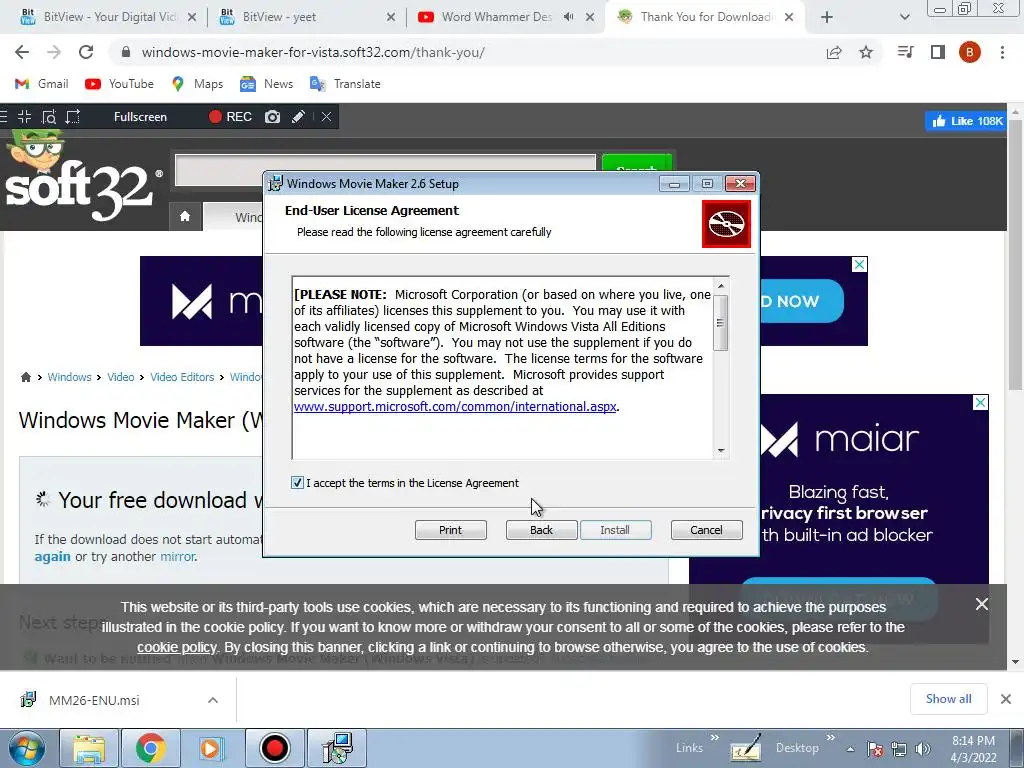Mute the Word Whammer tab audio icon
The width and height of the screenshot is (1024, 768).
point(569,17)
